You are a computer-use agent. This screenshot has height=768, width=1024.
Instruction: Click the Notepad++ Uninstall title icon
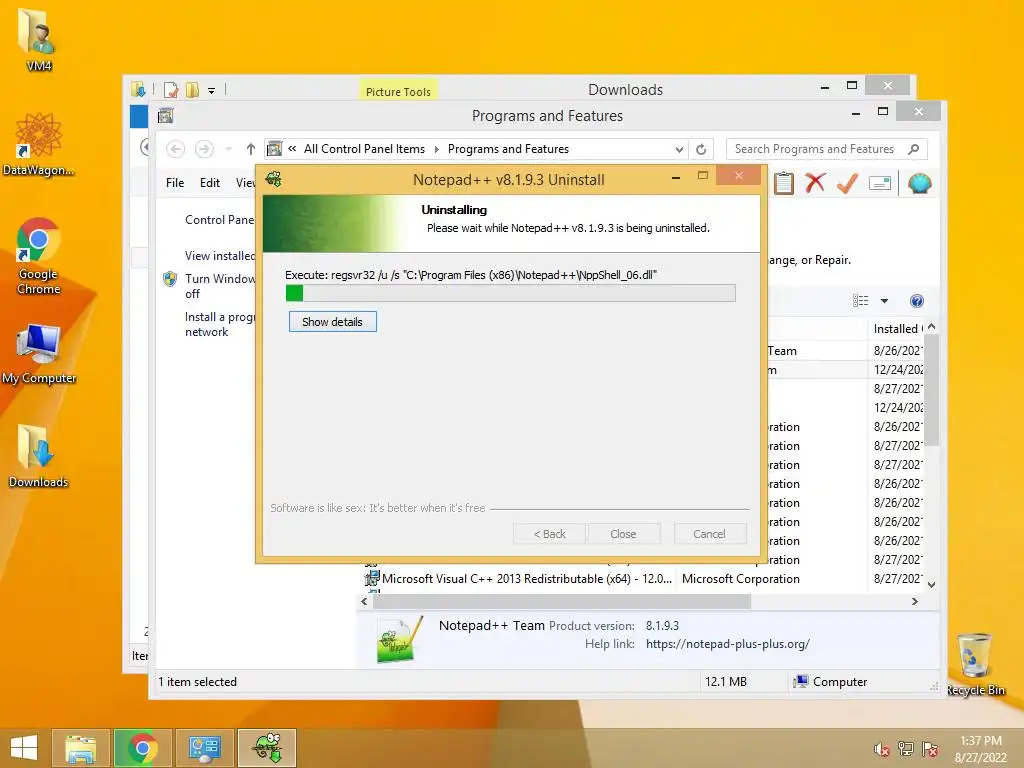274,179
